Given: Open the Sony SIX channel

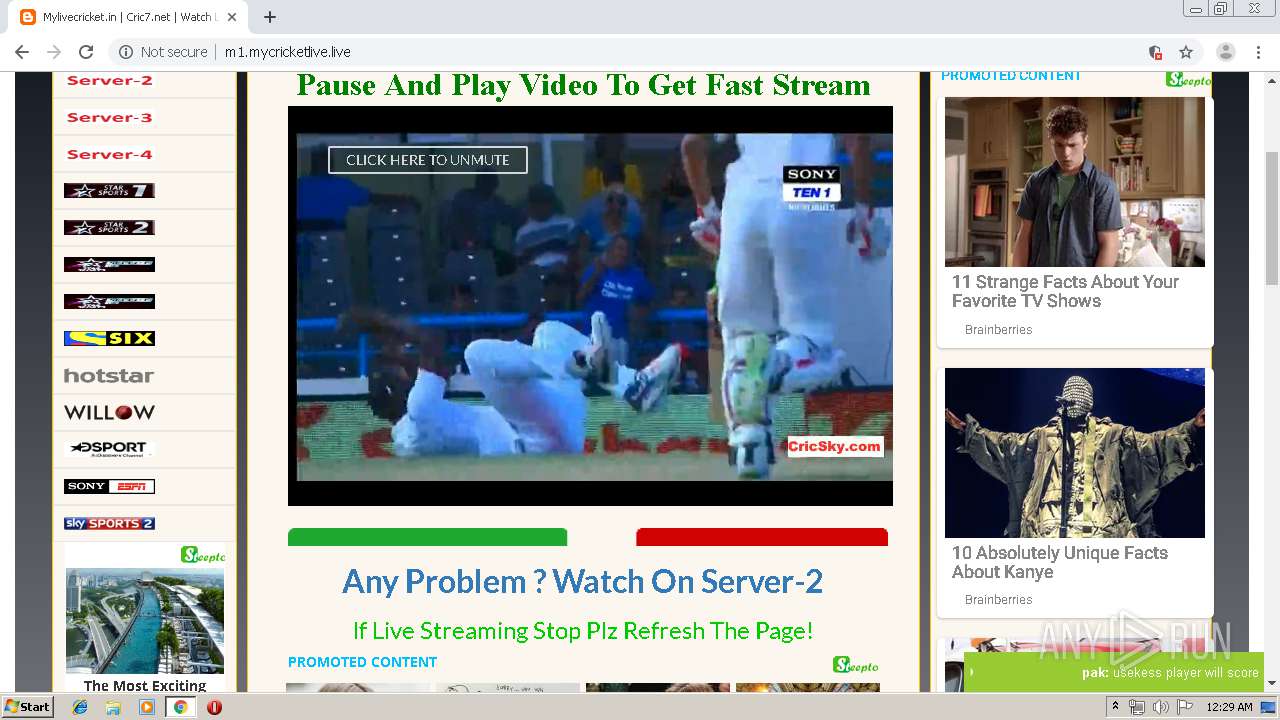Looking at the screenshot, I should tap(109, 338).
